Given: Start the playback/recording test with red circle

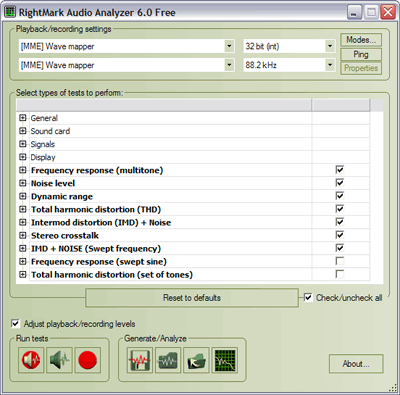Looking at the screenshot, I should click(88, 360).
